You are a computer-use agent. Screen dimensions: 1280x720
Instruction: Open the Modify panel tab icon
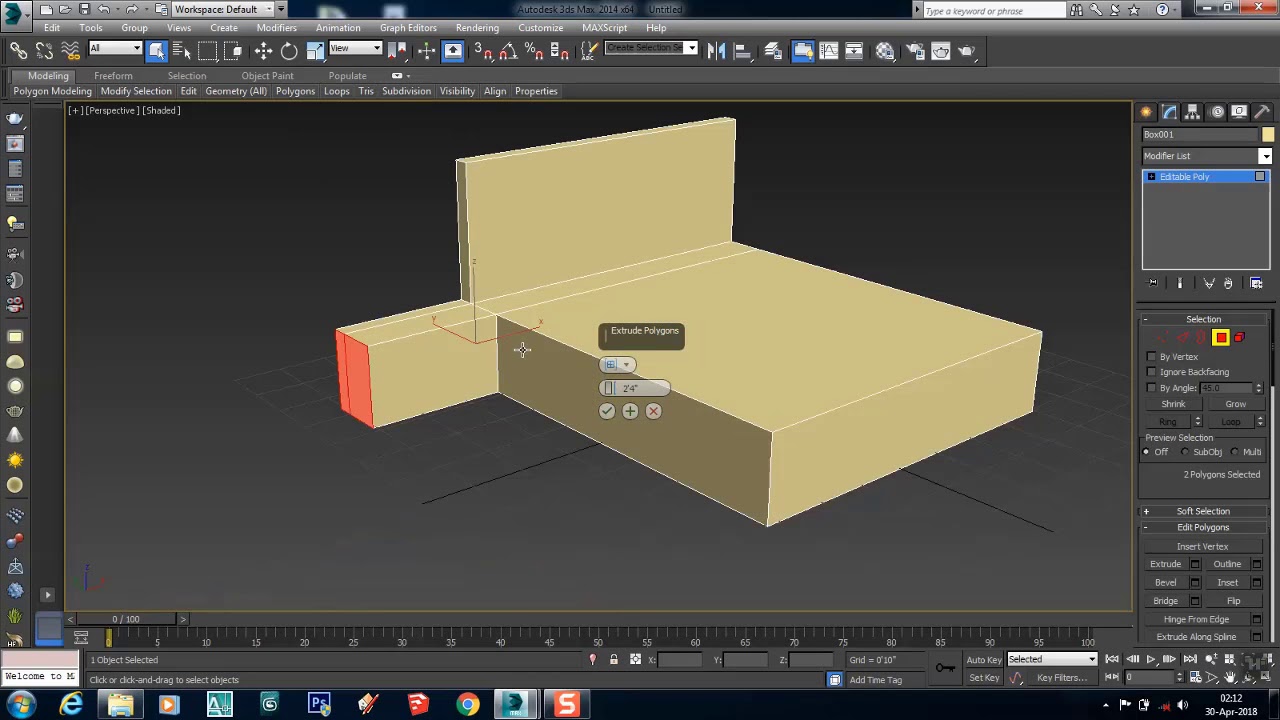[x=1169, y=112]
